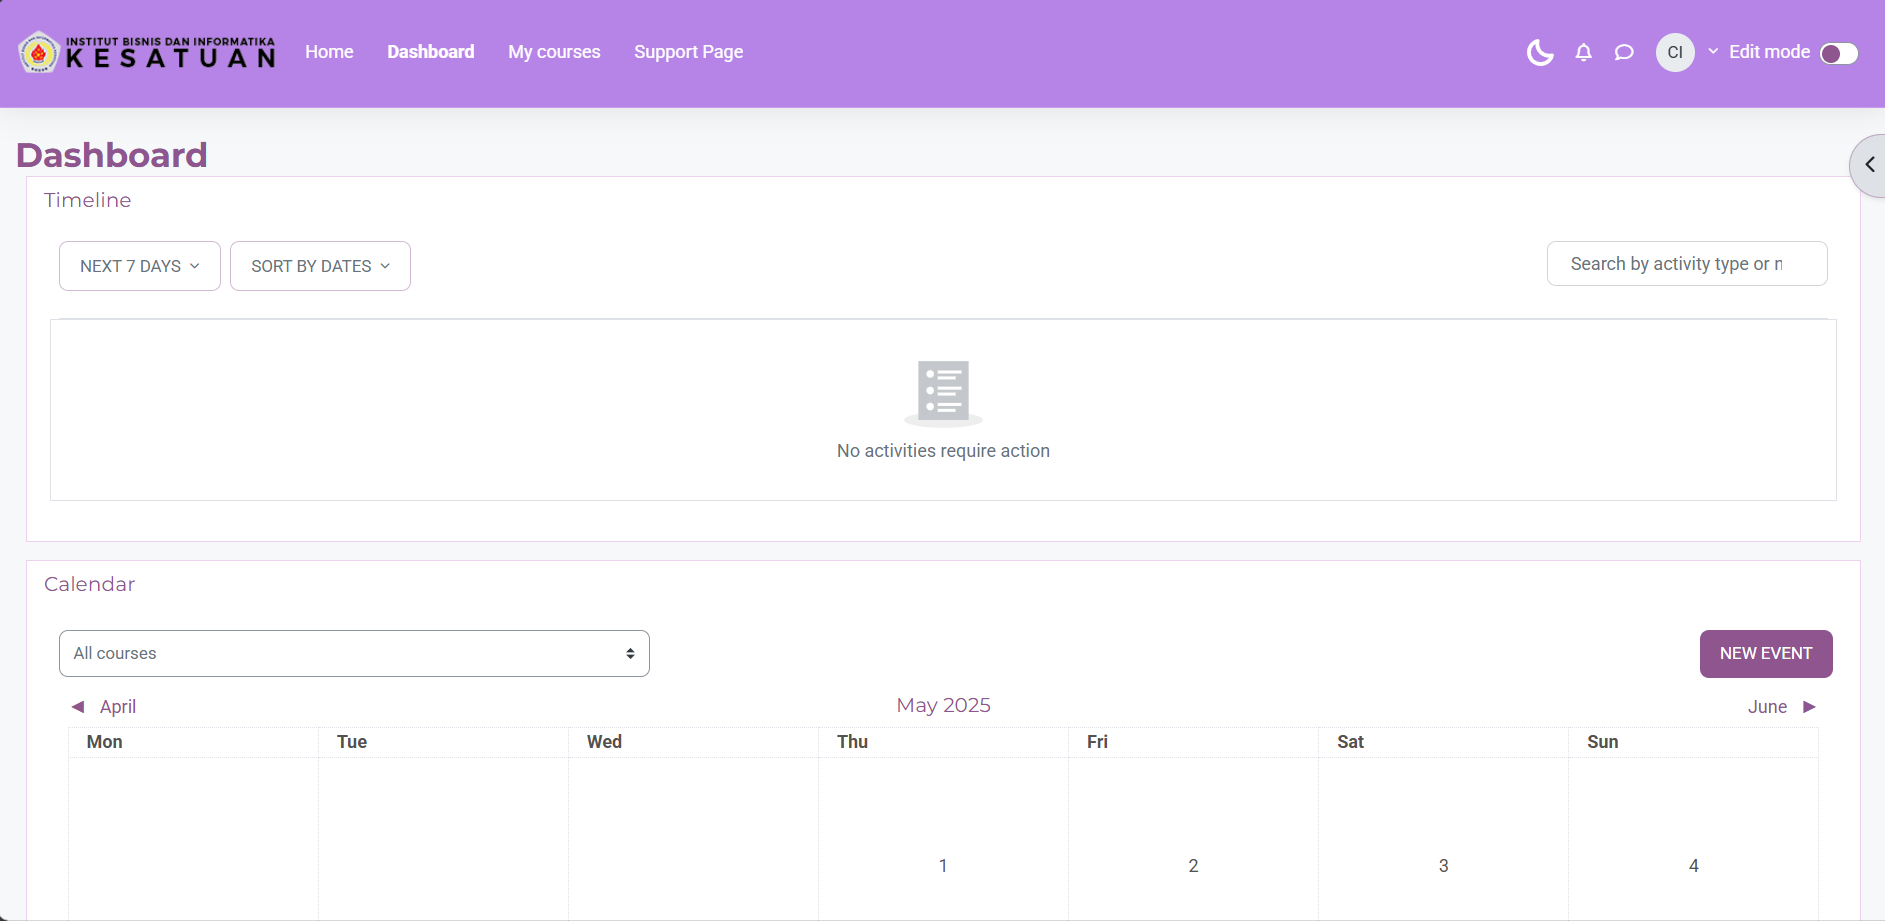Screen dimensions: 1885x921
Task: Toggle dark mode with the moon icon
Action: pos(1540,52)
